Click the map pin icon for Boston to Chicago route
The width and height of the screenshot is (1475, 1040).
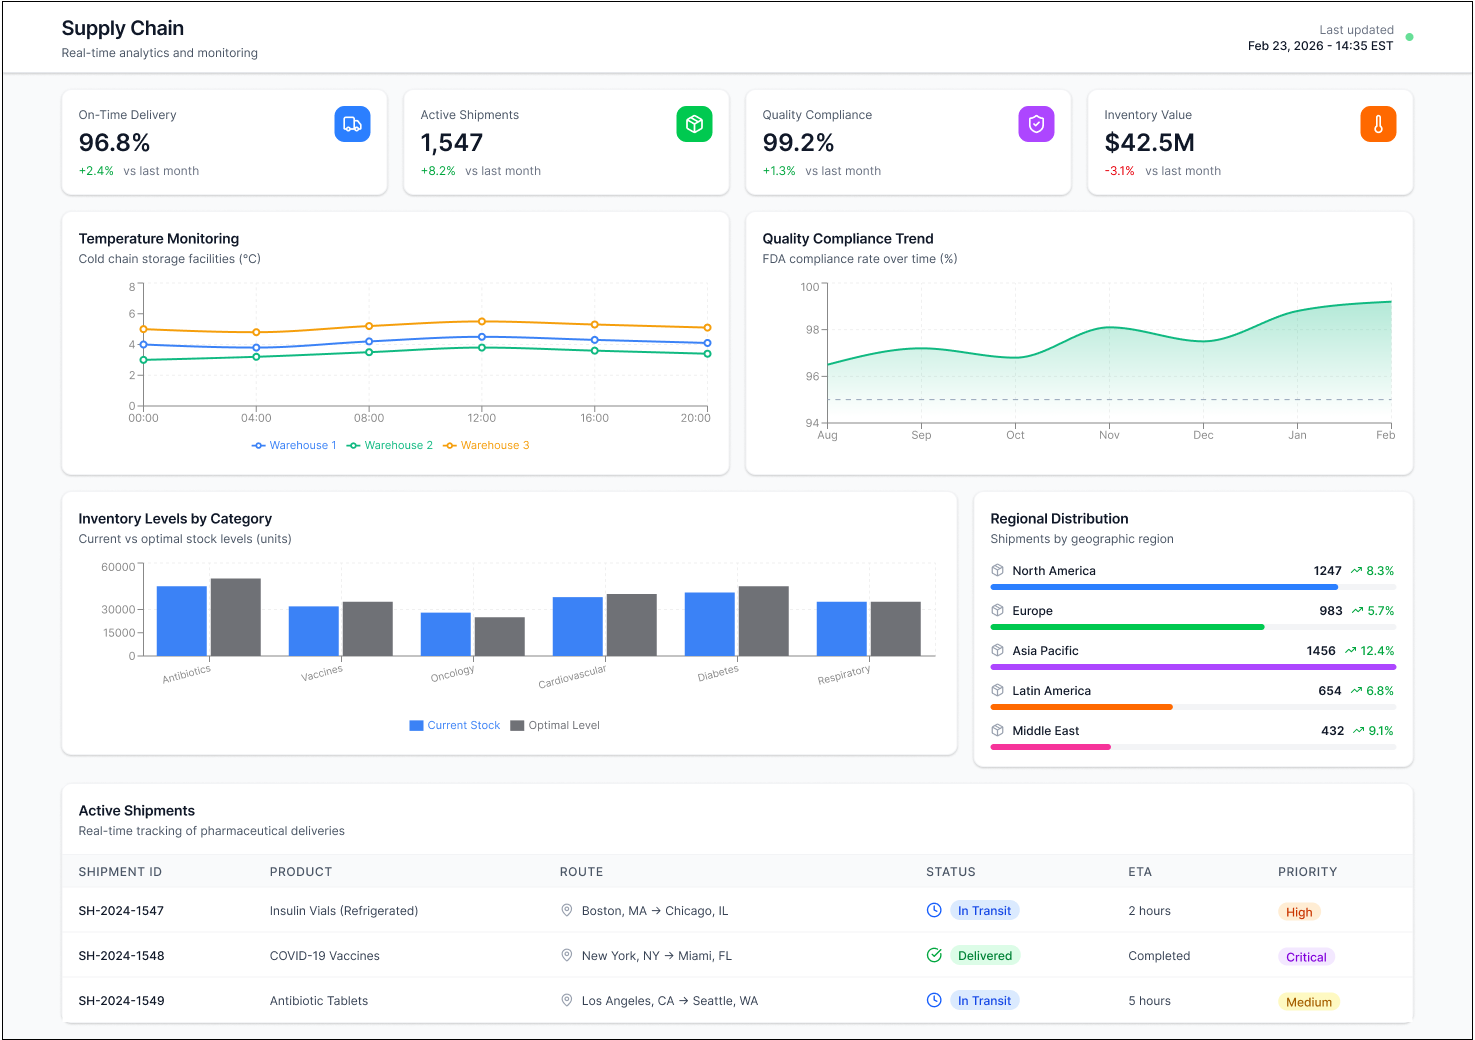pyautogui.click(x=566, y=910)
